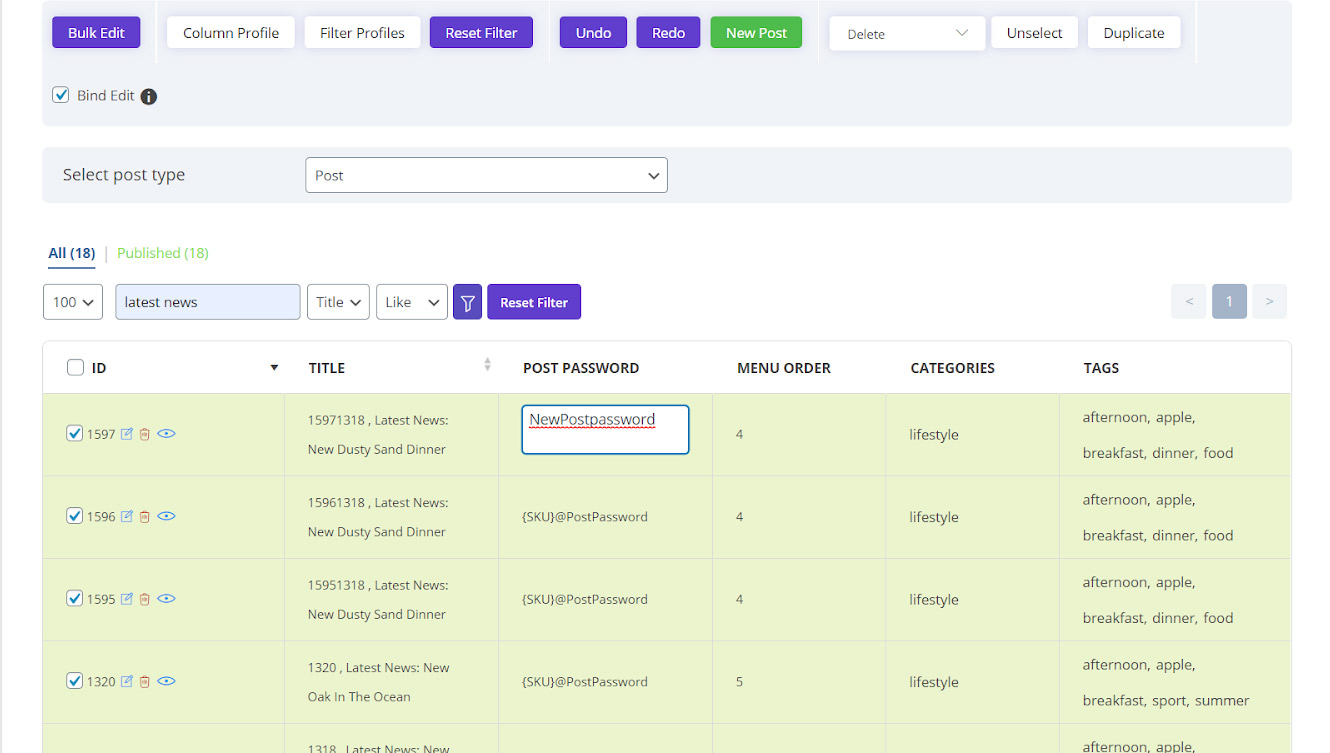Click the edit icon for post 1320

coord(125,680)
